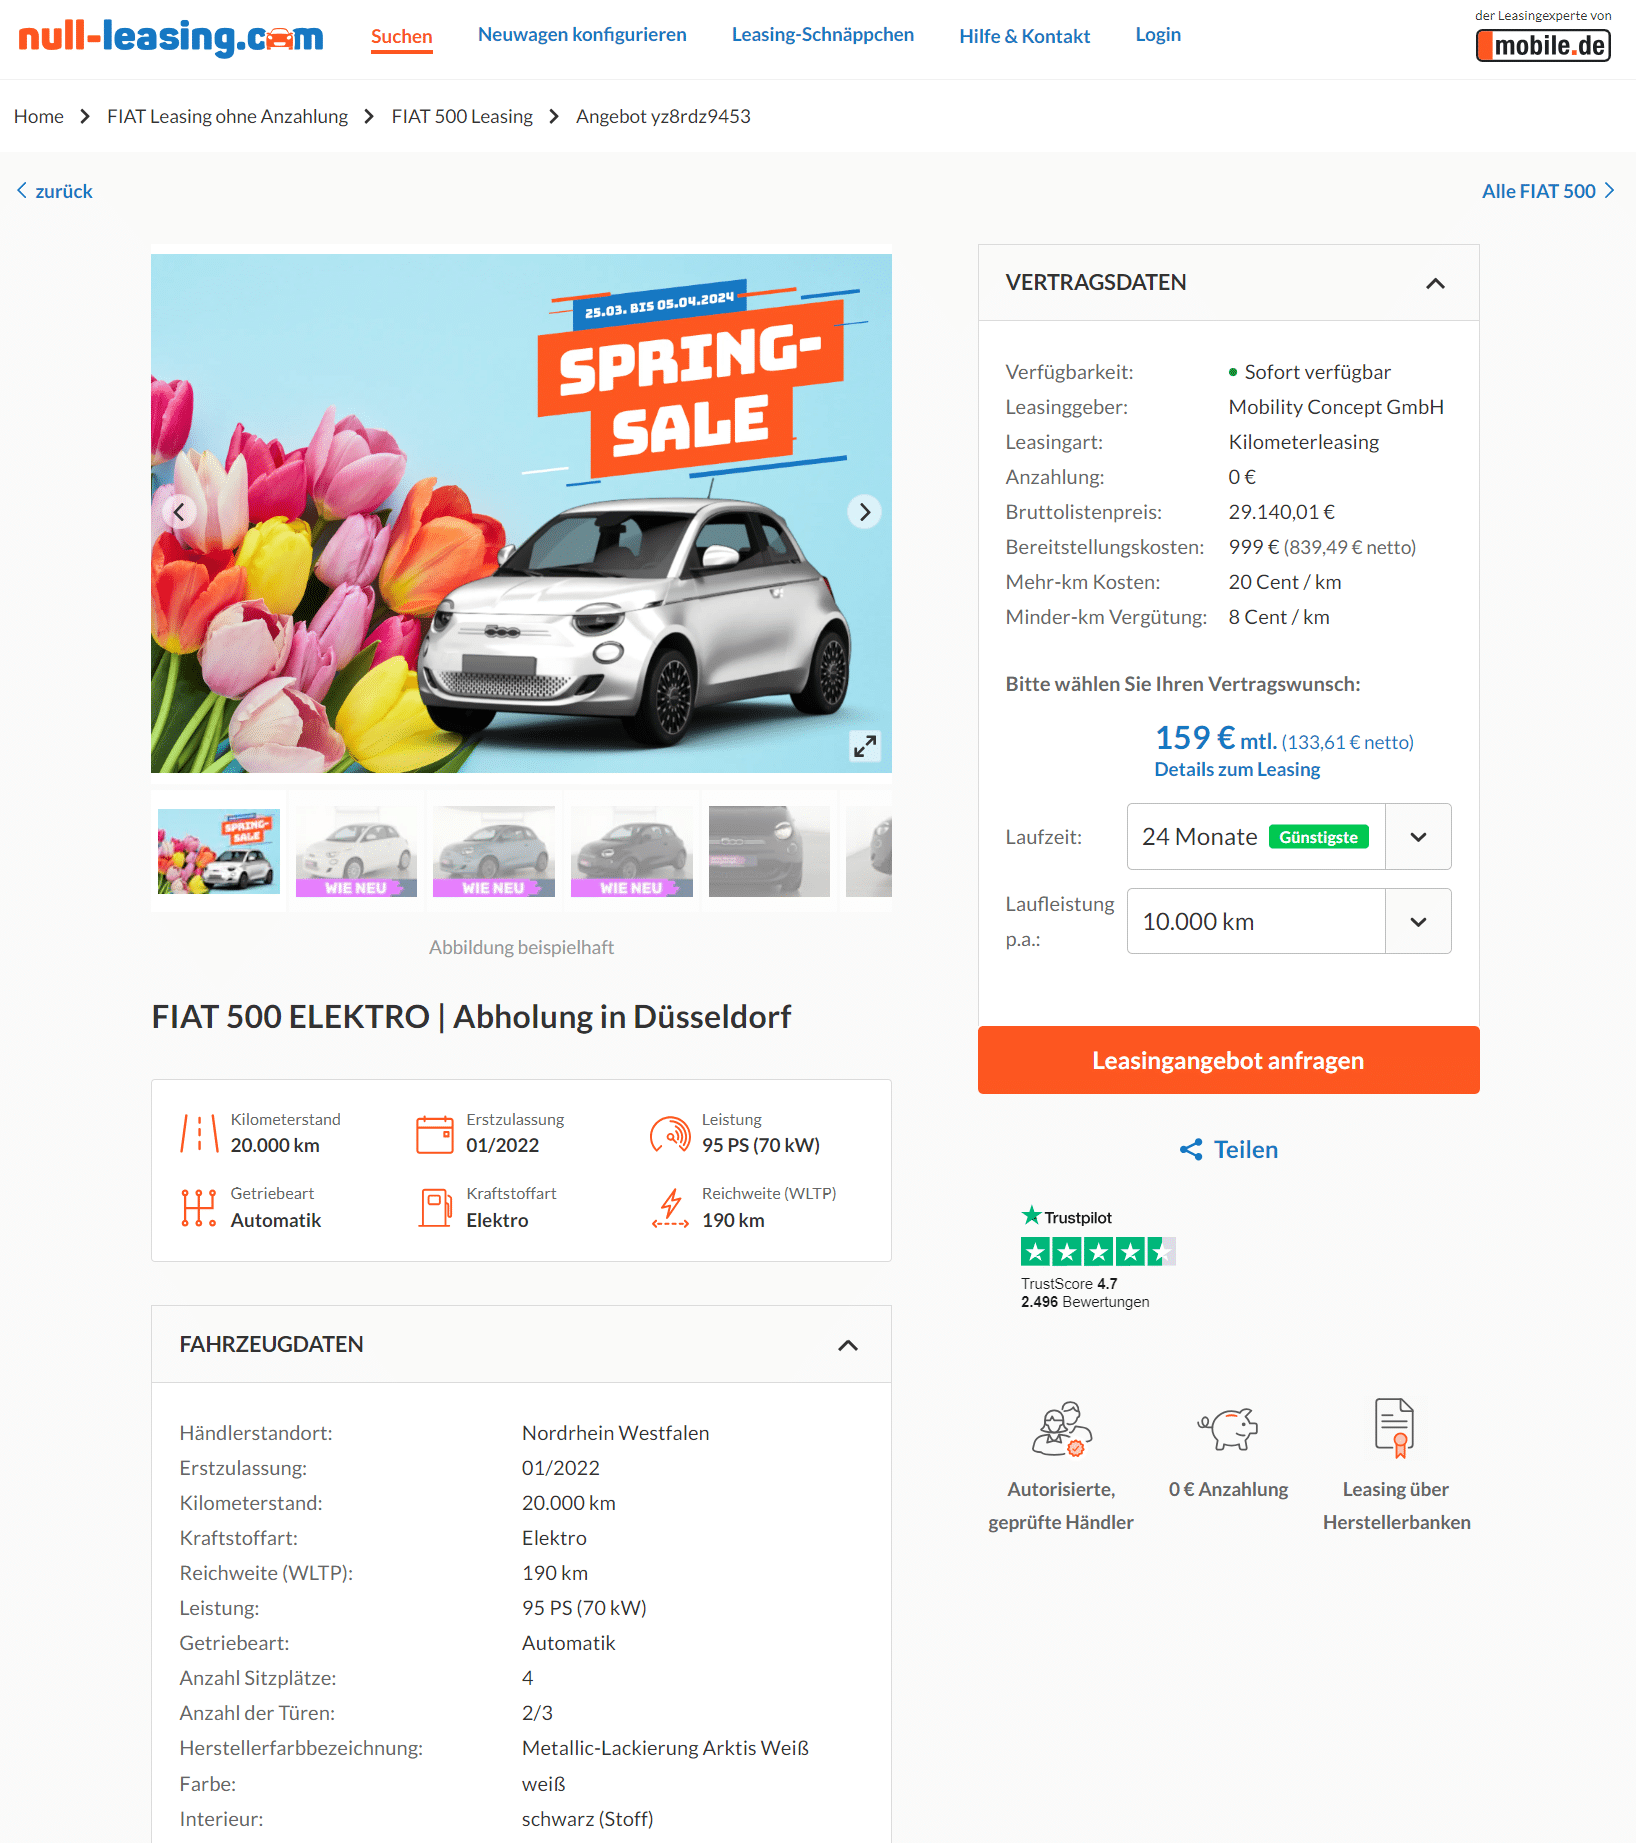Click the Leasingangebot anfragen button
The height and width of the screenshot is (1843, 1636).
click(x=1228, y=1060)
